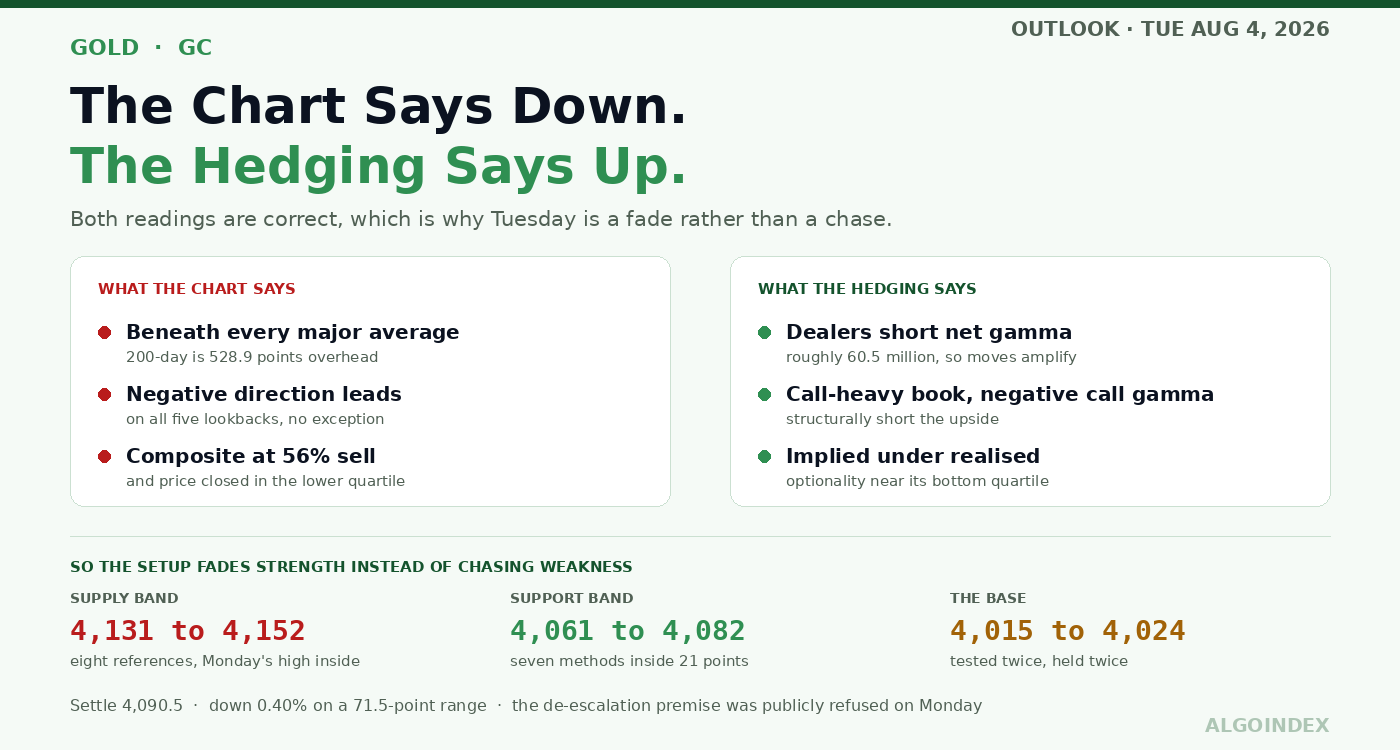Click red bullet beside Negative direction leads

tap(104, 395)
